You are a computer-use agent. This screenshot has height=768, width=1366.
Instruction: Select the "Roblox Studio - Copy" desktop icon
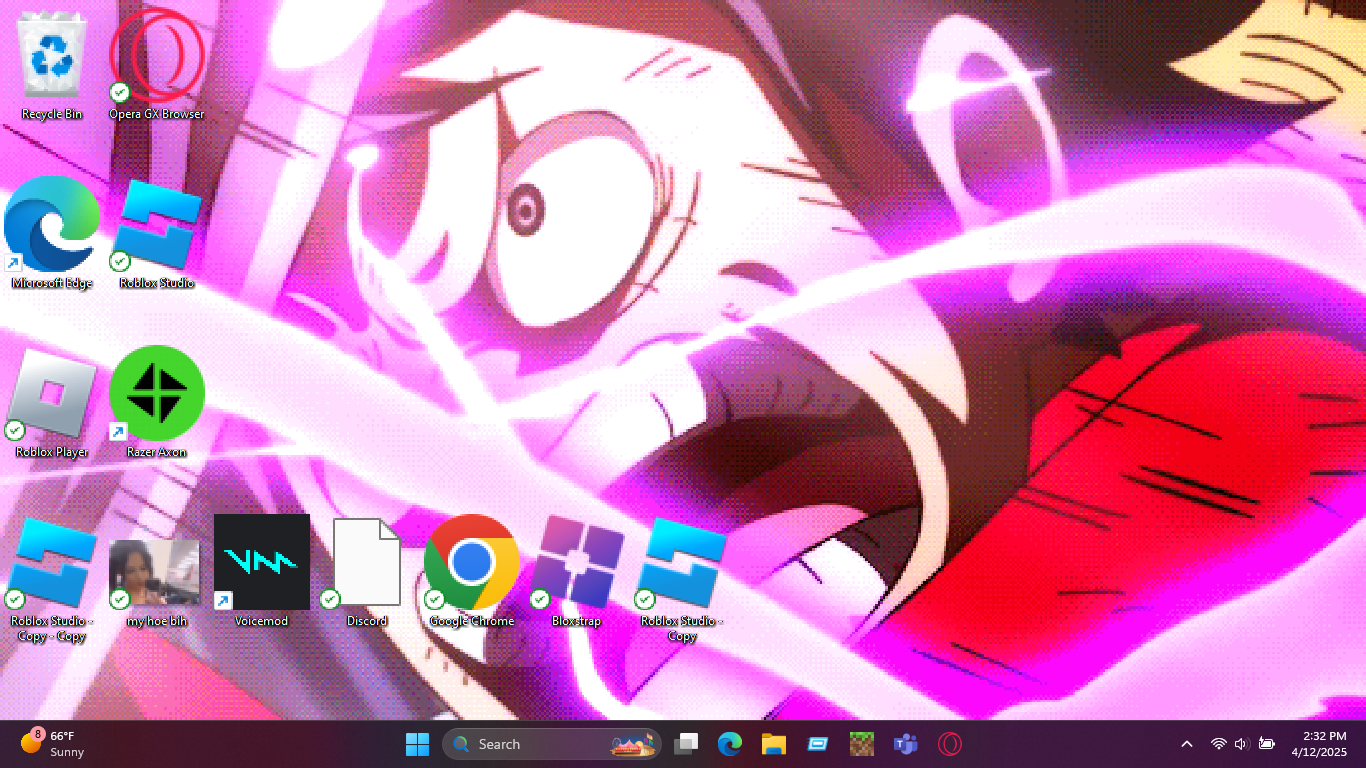pos(682,579)
